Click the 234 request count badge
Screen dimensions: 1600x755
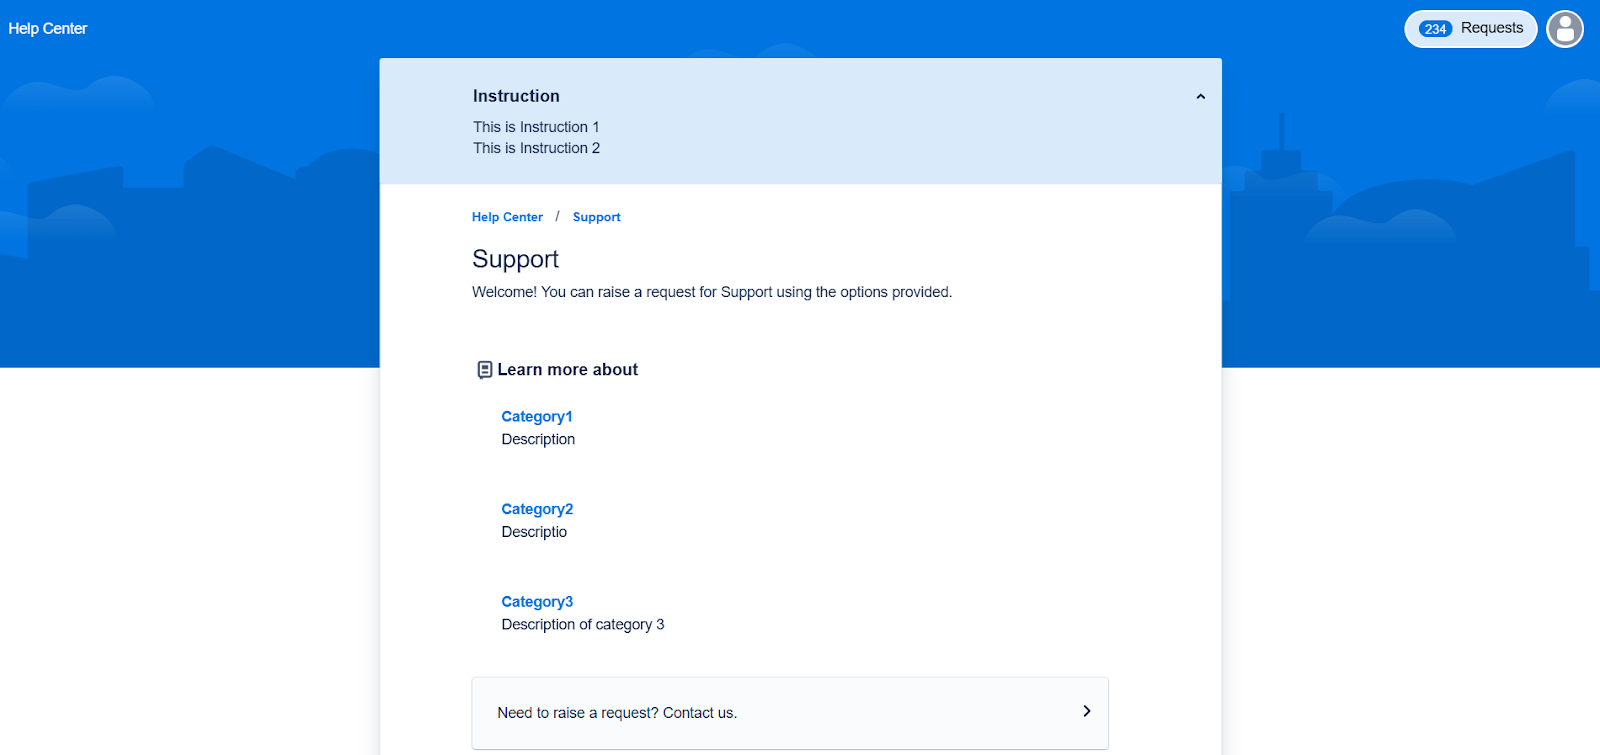(1436, 29)
